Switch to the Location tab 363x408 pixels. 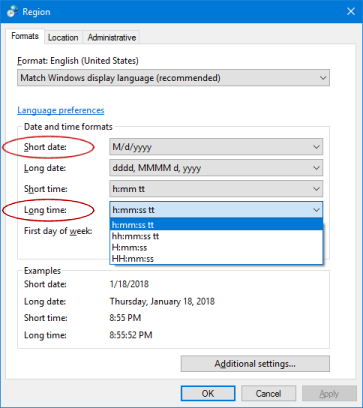tap(63, 38)
